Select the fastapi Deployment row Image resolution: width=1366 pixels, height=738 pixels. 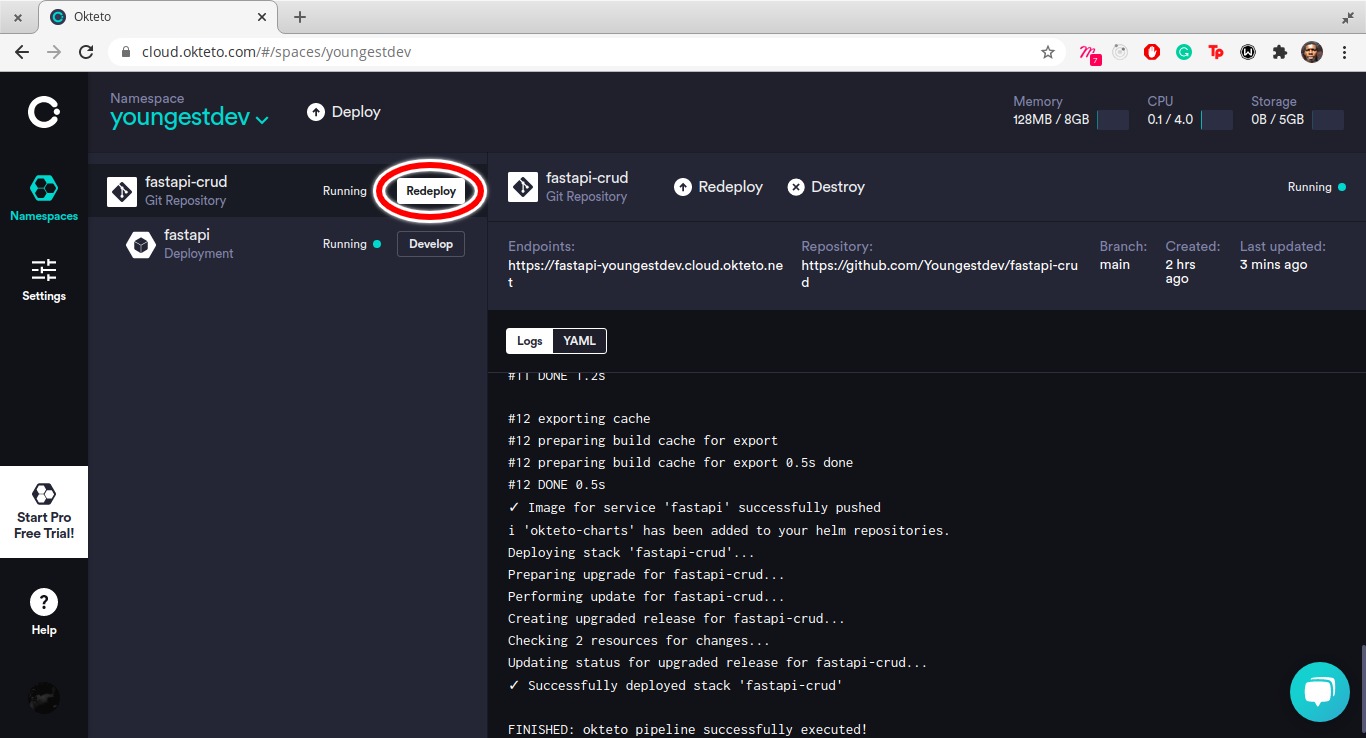click(288, 244)
